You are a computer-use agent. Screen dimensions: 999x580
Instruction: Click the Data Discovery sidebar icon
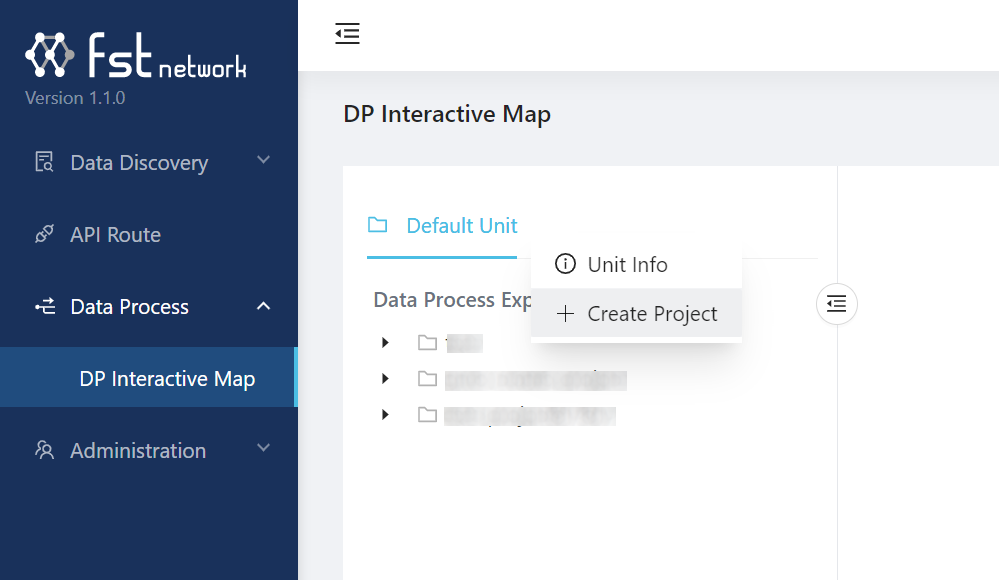[44, 163]
